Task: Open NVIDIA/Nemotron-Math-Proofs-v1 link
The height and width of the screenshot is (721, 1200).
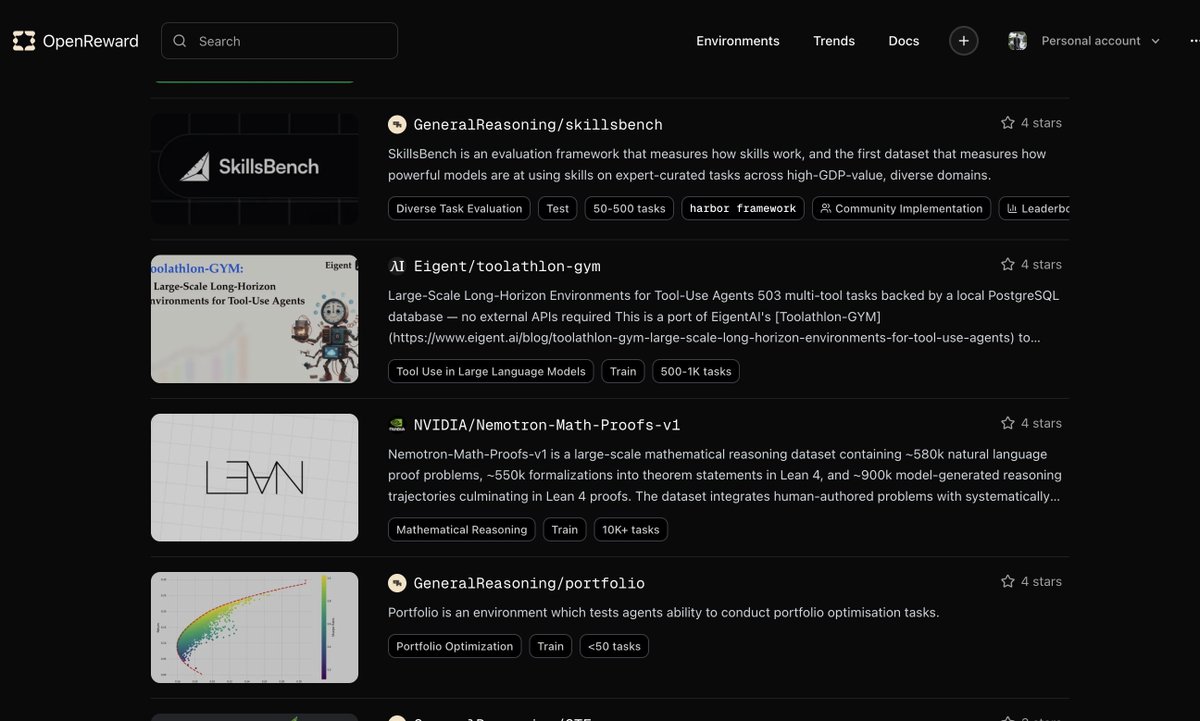Action: 547,425
